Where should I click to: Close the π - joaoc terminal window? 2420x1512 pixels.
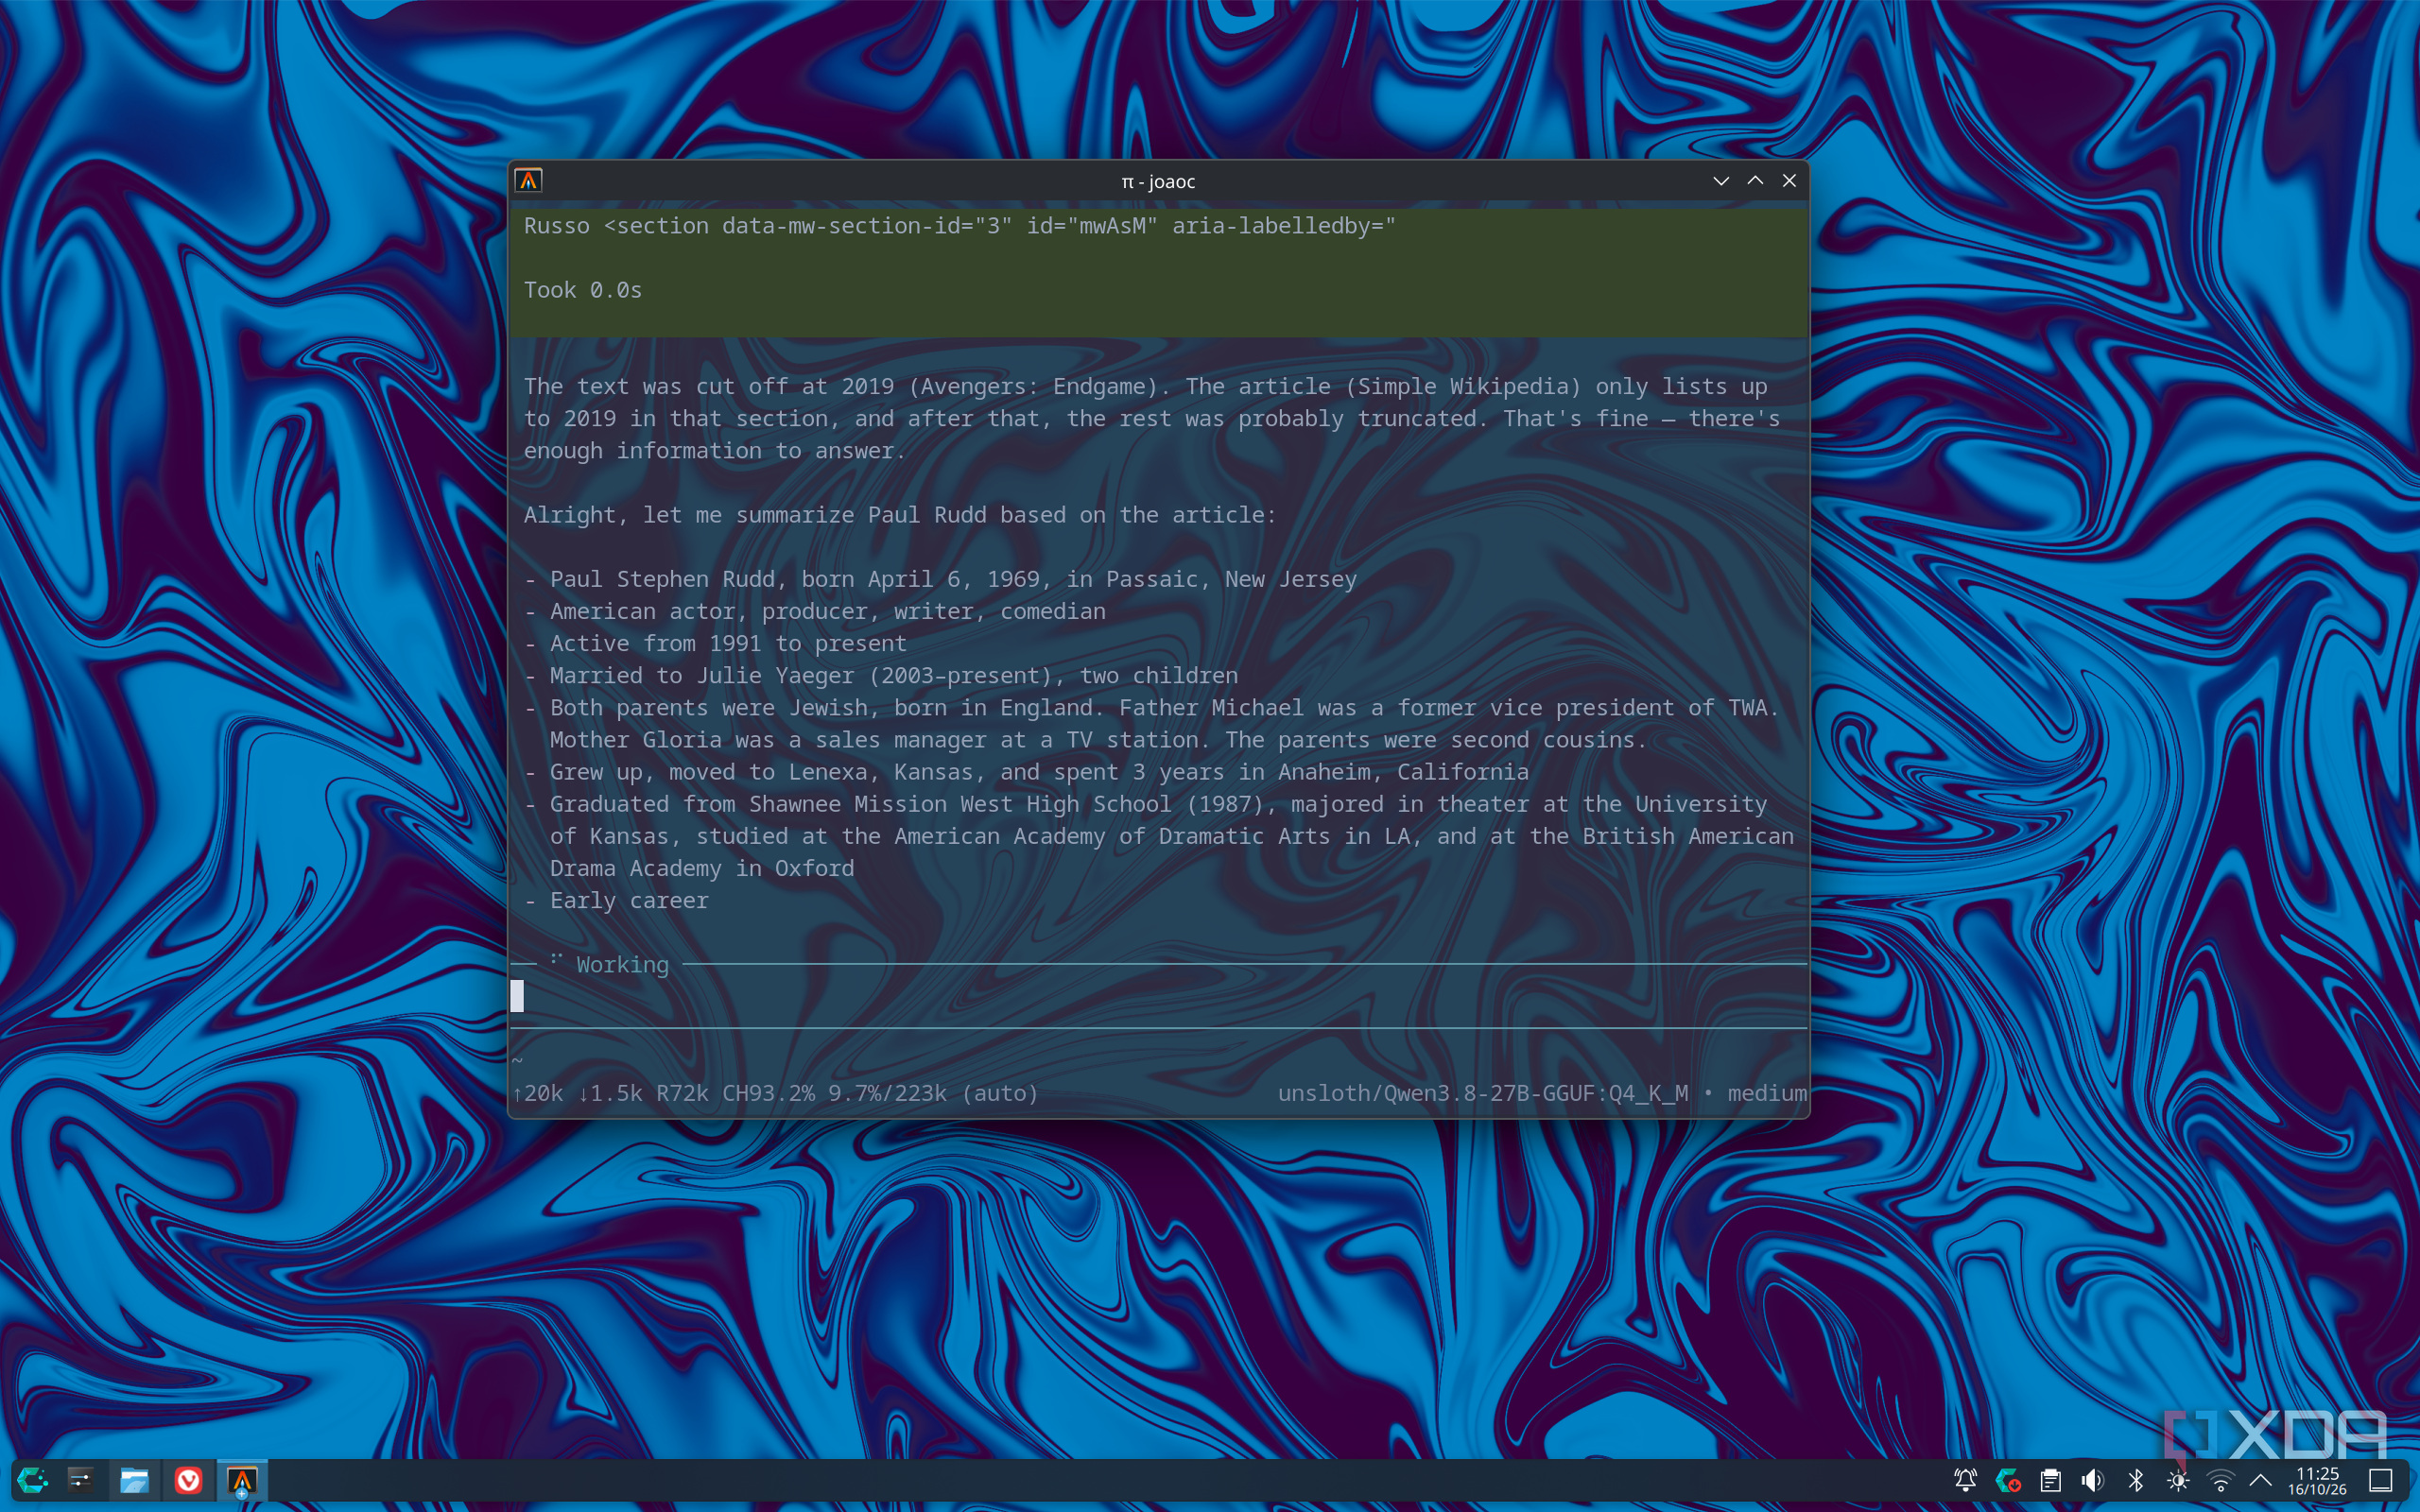[1789, 181]
